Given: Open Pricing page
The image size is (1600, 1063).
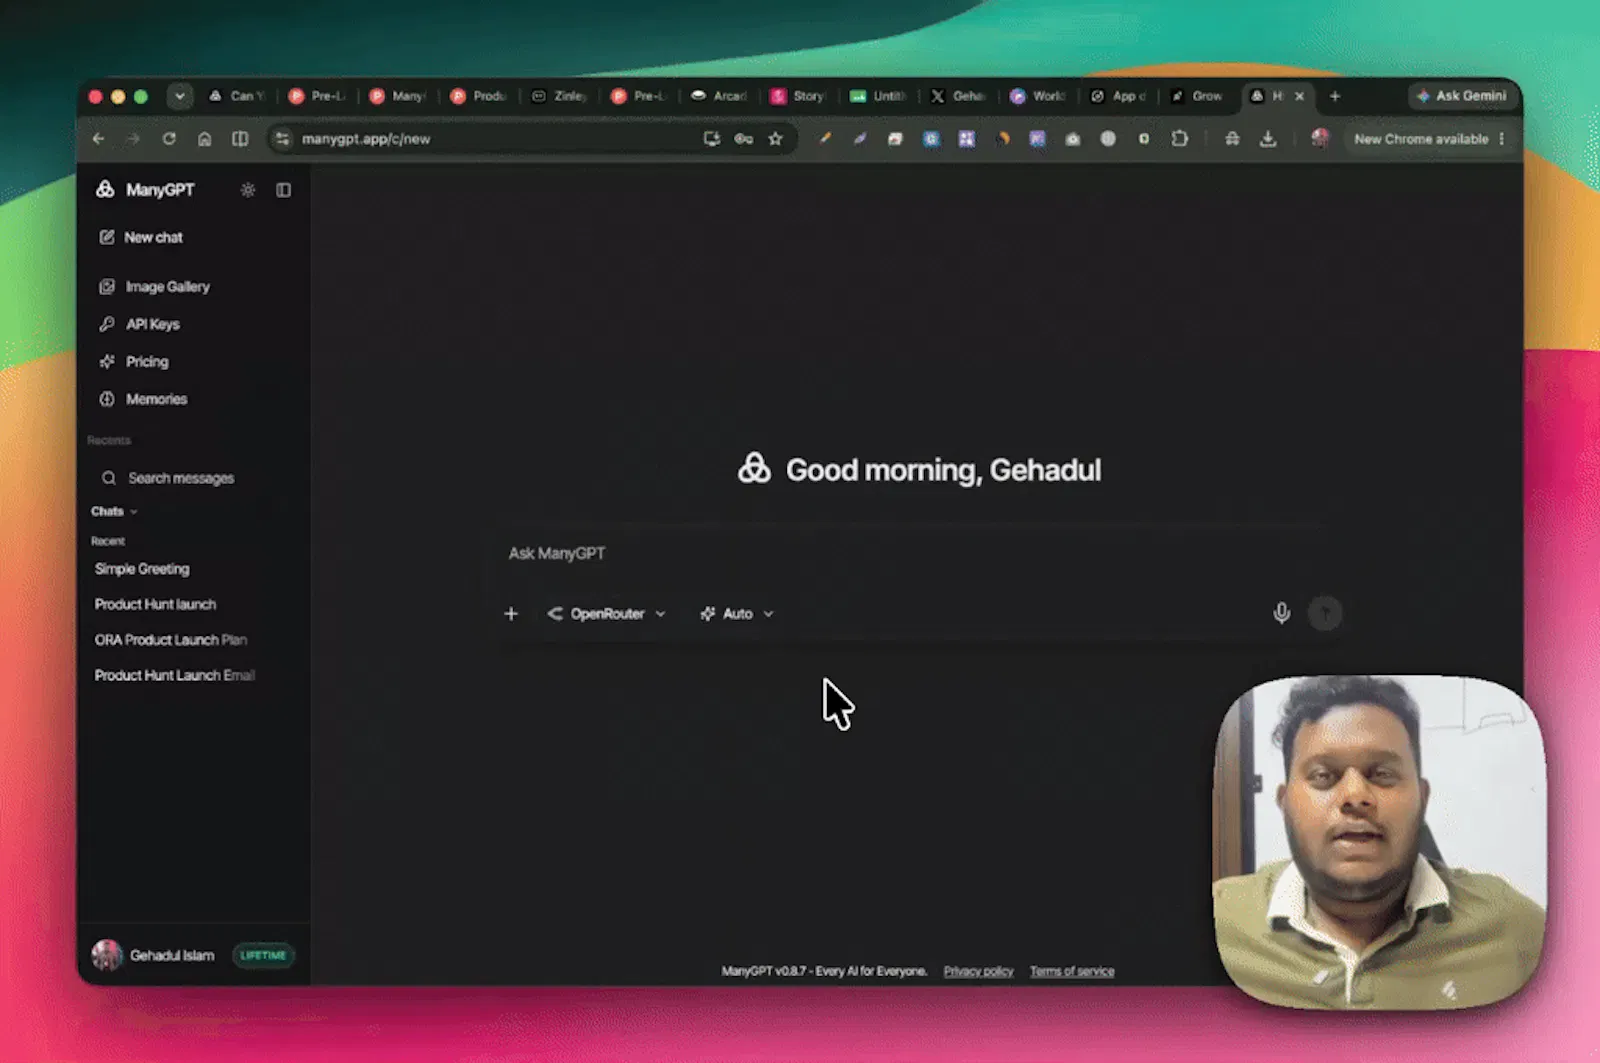Looking at the screenshot, I should pos(134,362).
